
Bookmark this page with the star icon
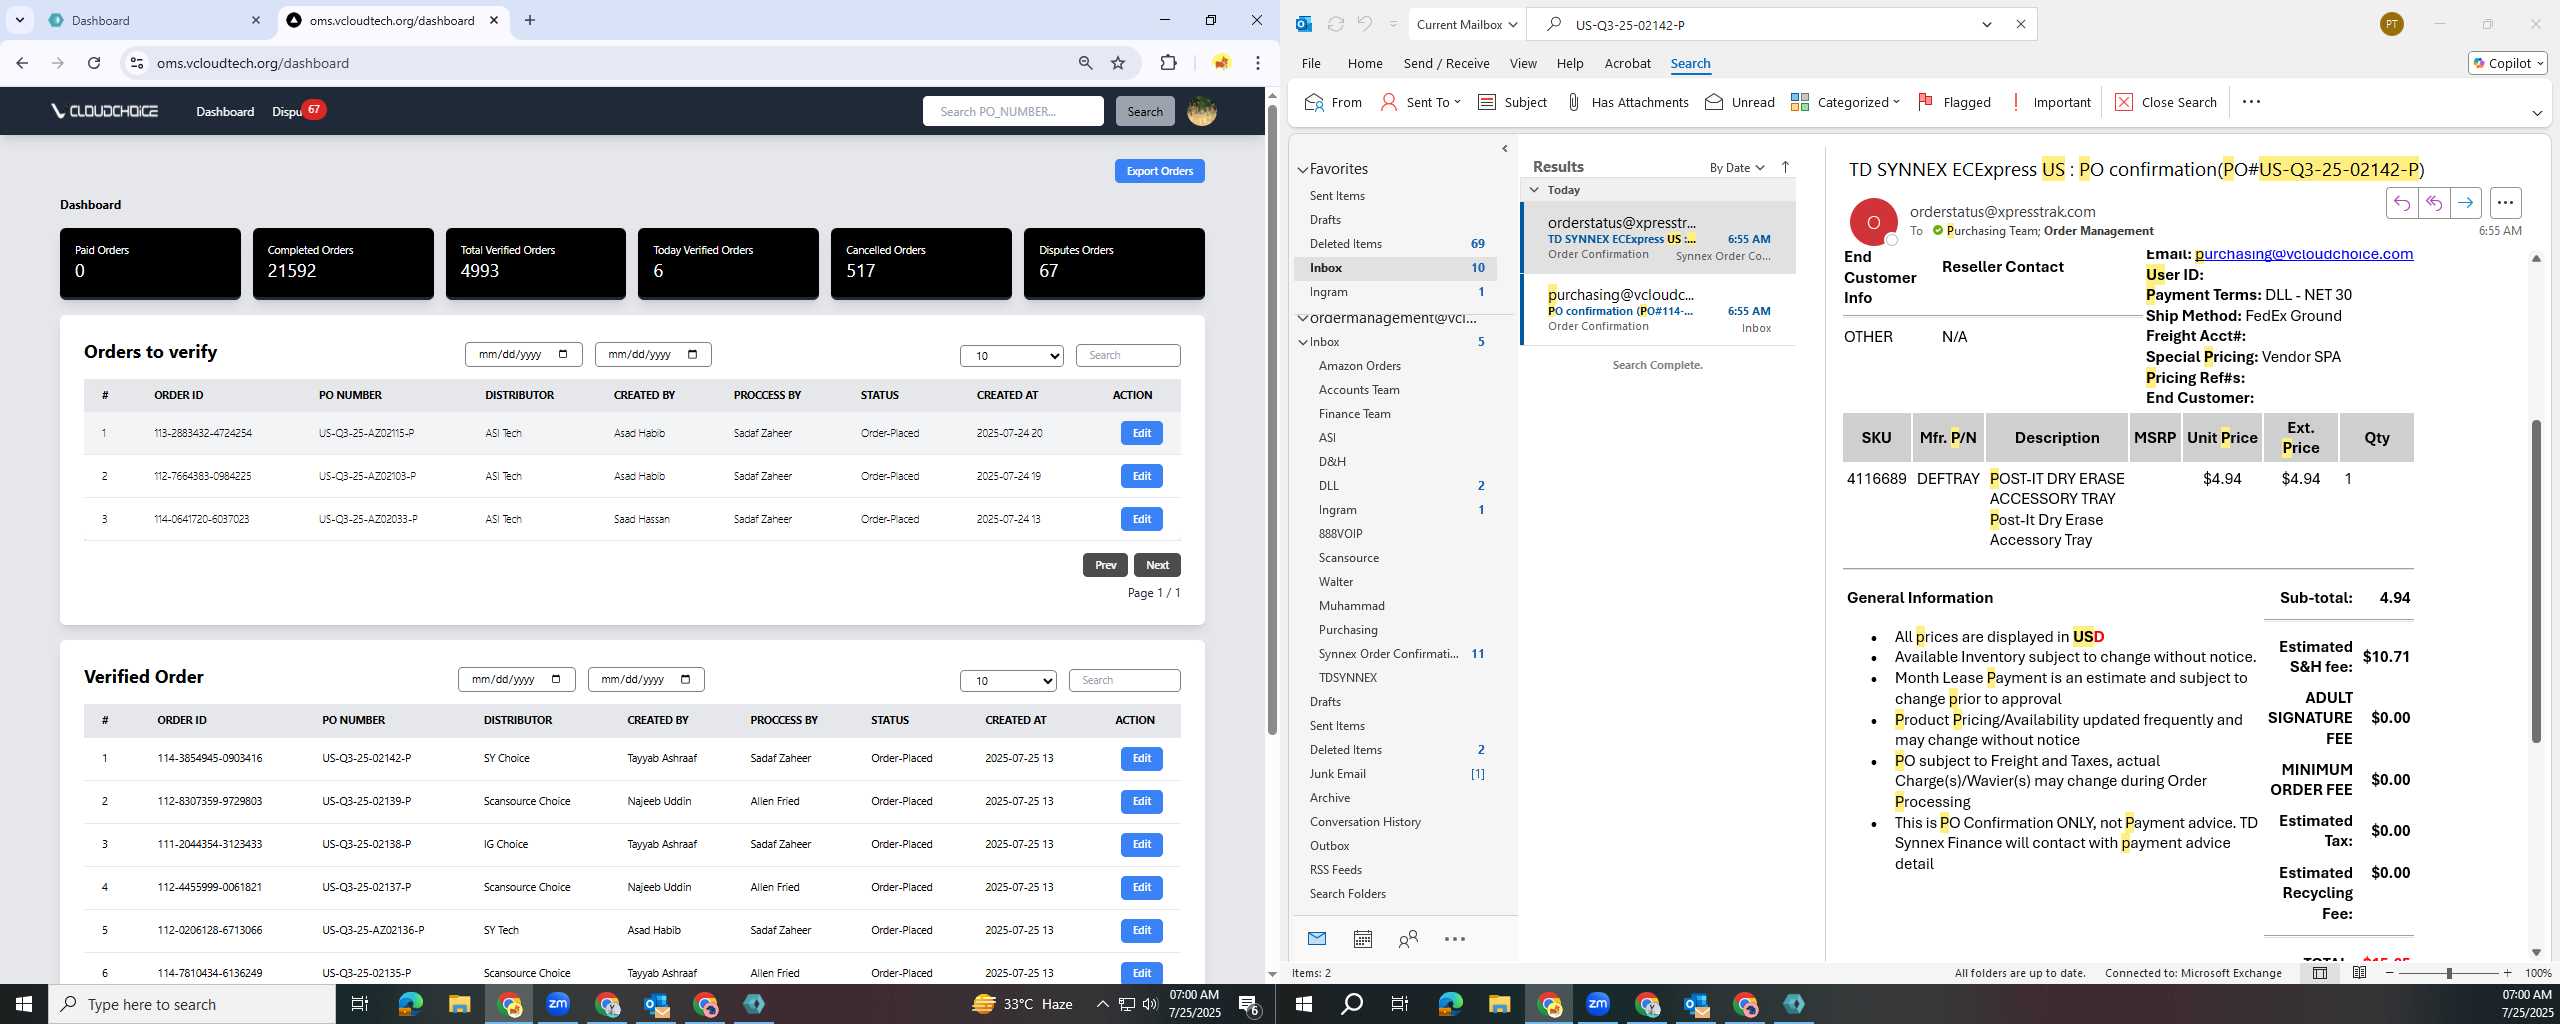click(1118, 63)
